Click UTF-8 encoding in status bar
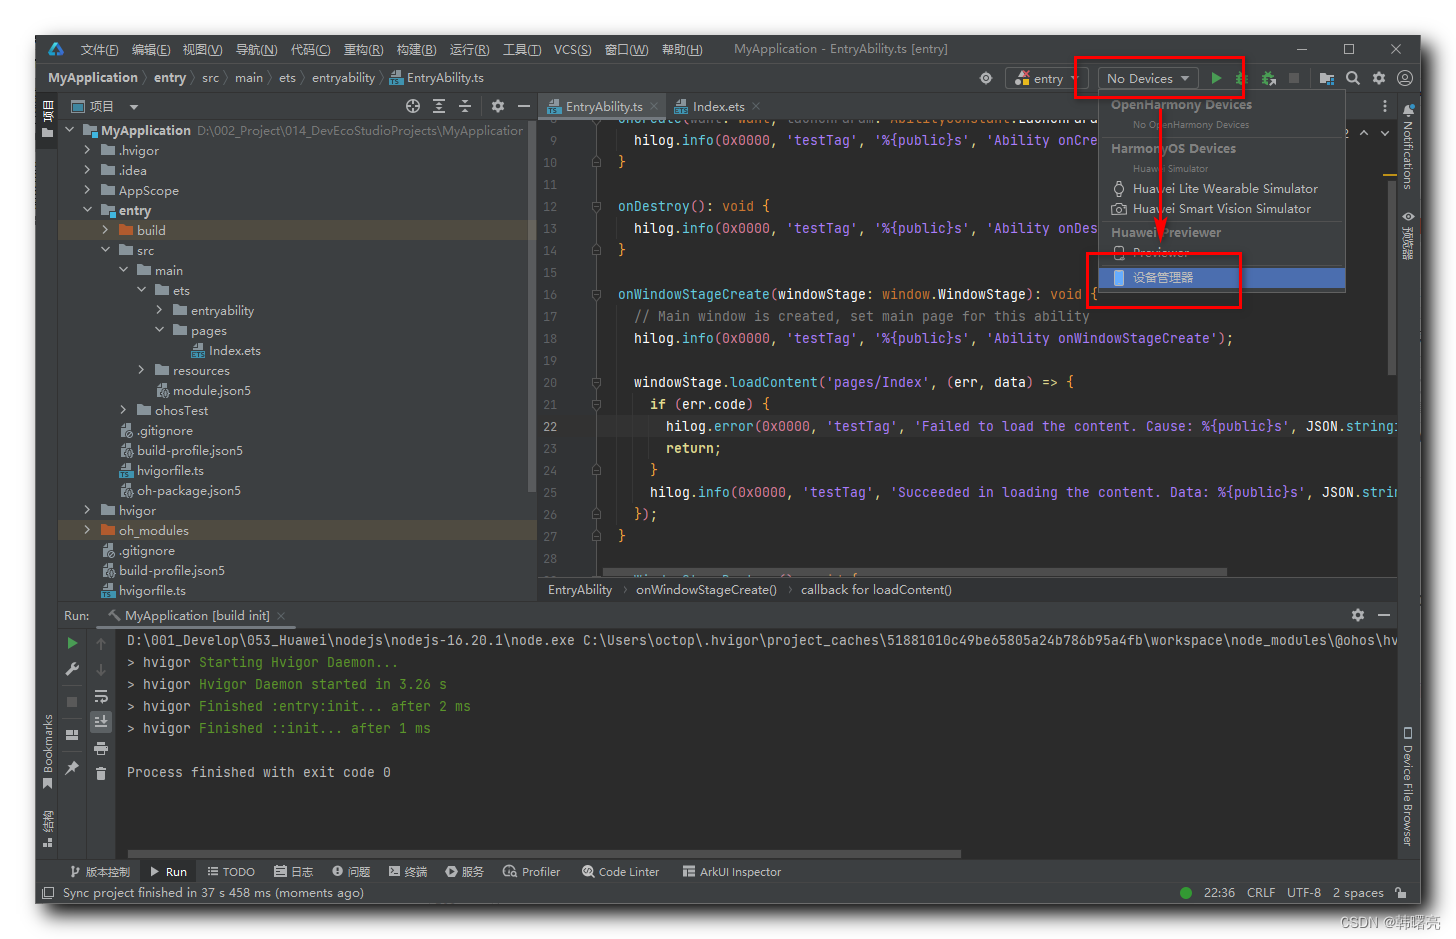Image resolution: width=1456 pixels, height=939 pixels. 1303,893
